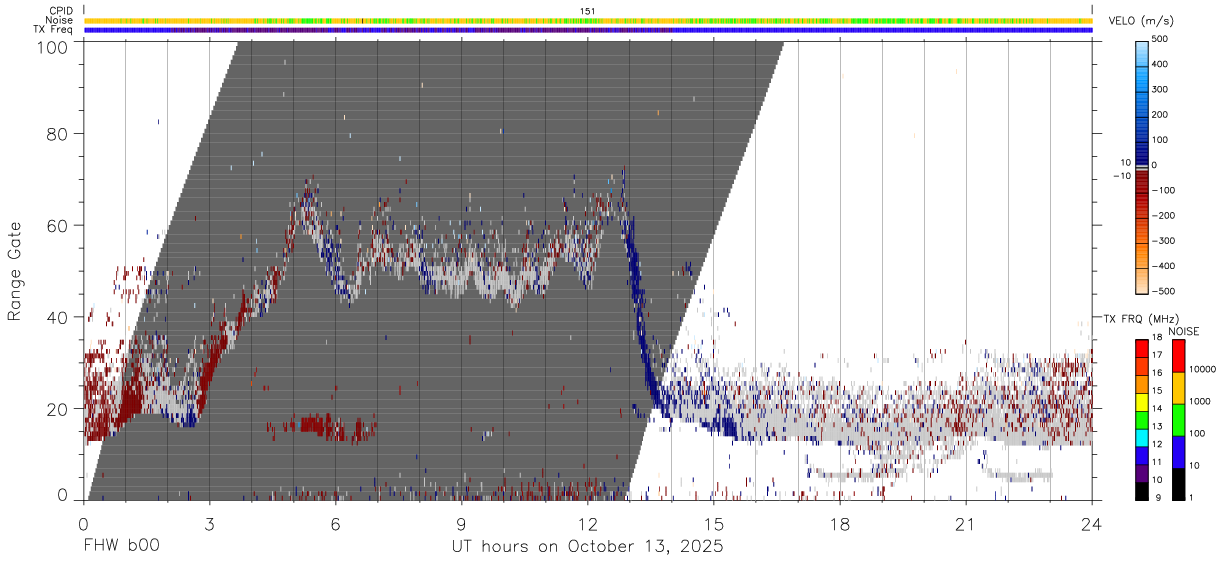This screenshot has width=1228, height=567.
Task: Click the 12 tick on the UT hours axis
Action: pyautogui.click(x=587, y=523)
